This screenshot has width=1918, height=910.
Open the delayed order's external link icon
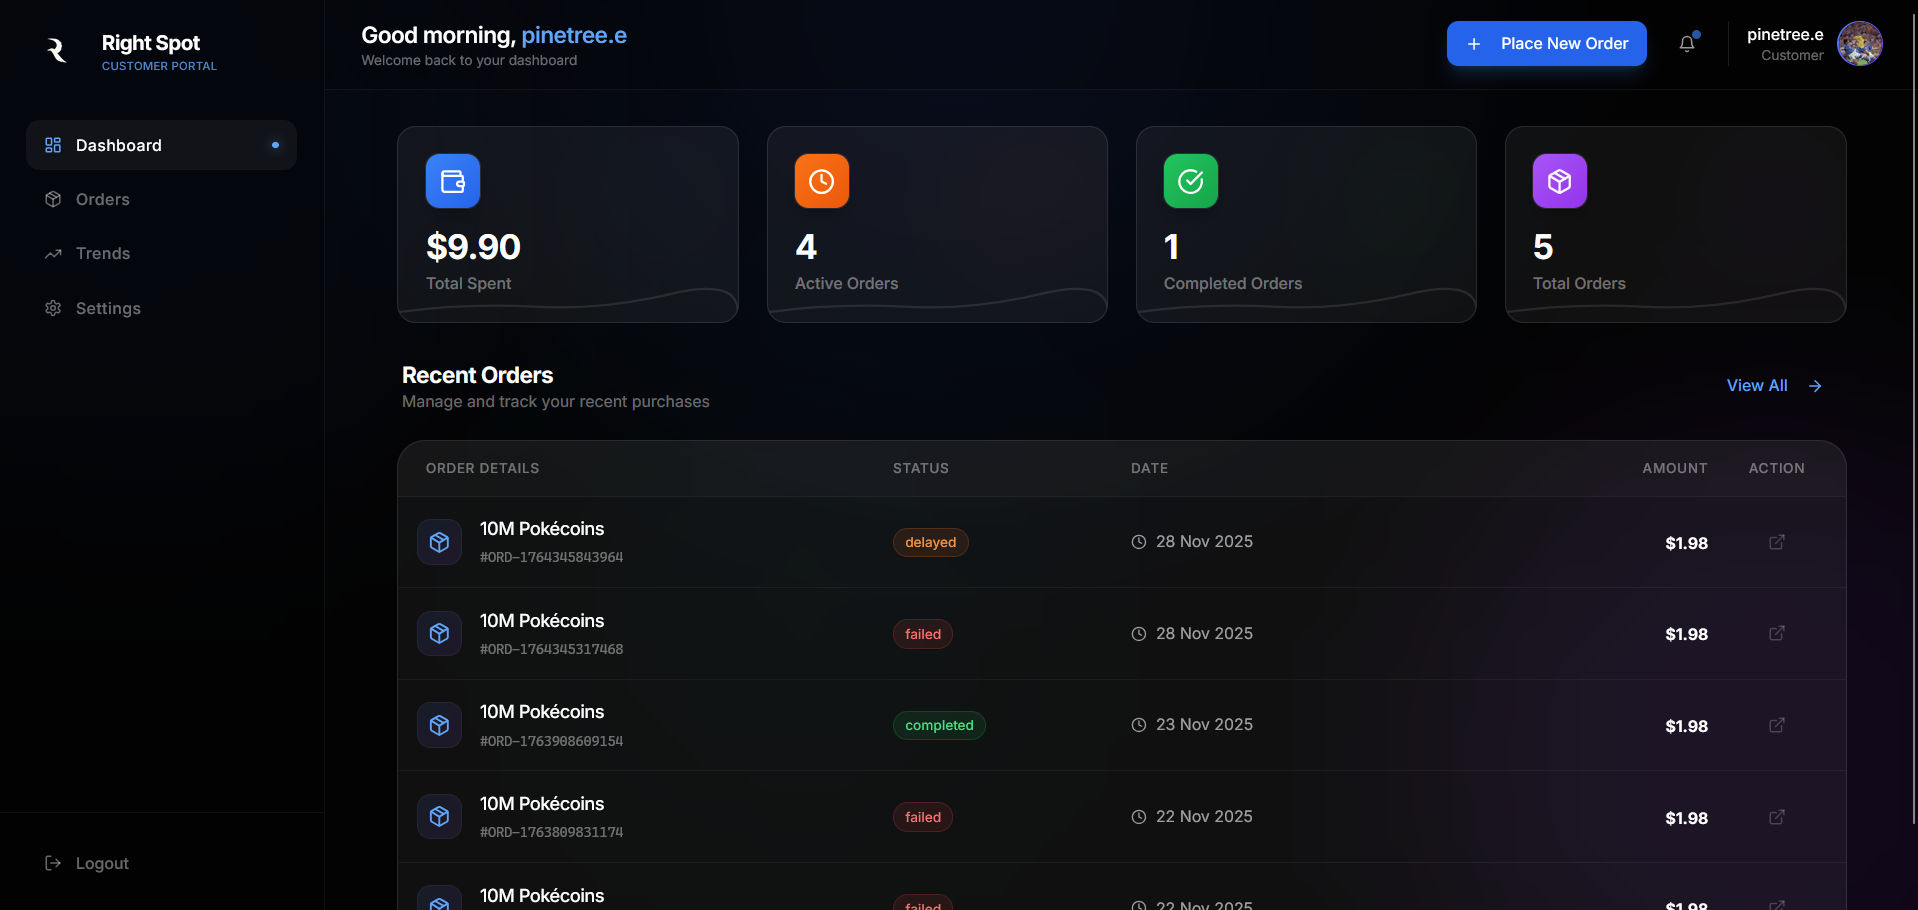[1777, 542]
